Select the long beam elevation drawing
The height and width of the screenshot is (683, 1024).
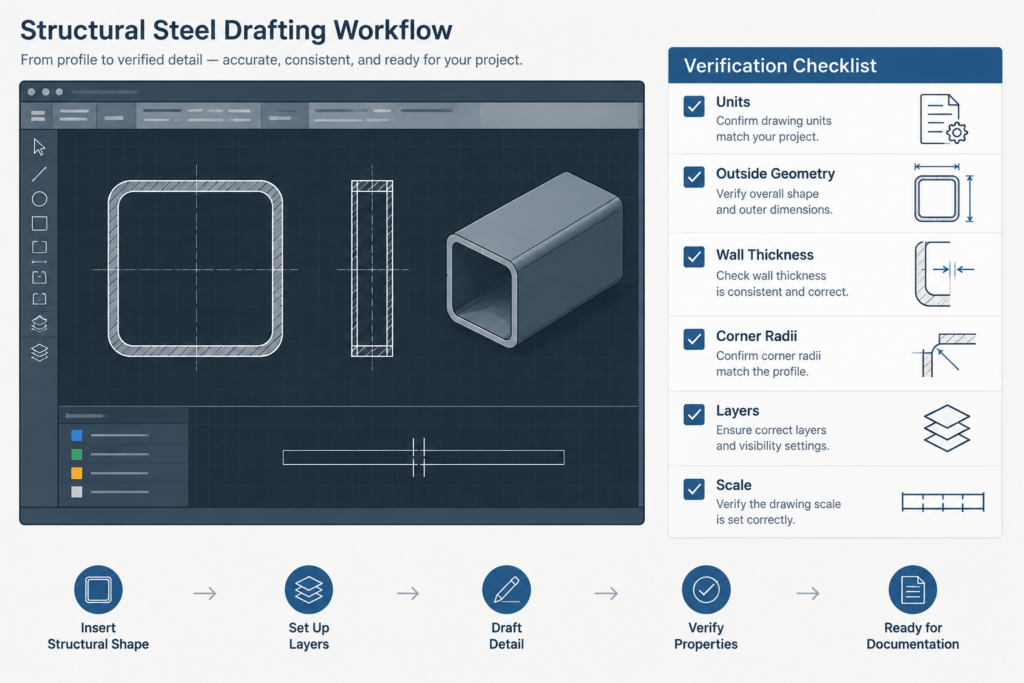click(x=423, y=457)
